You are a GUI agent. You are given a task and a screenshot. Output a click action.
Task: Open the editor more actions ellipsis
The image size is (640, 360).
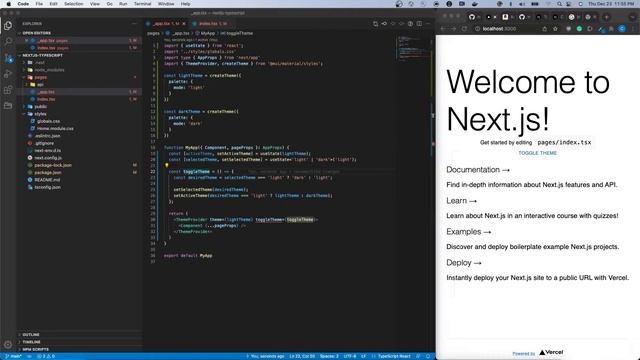pos(428,24)
